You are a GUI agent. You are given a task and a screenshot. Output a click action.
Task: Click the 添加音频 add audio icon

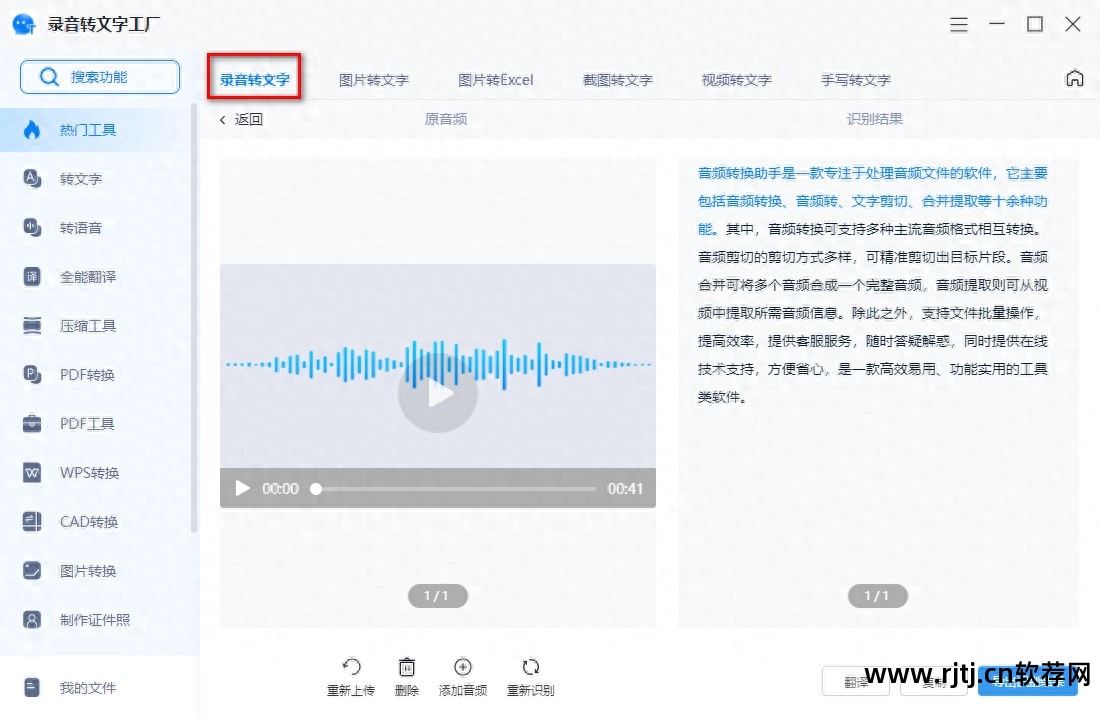462,676
